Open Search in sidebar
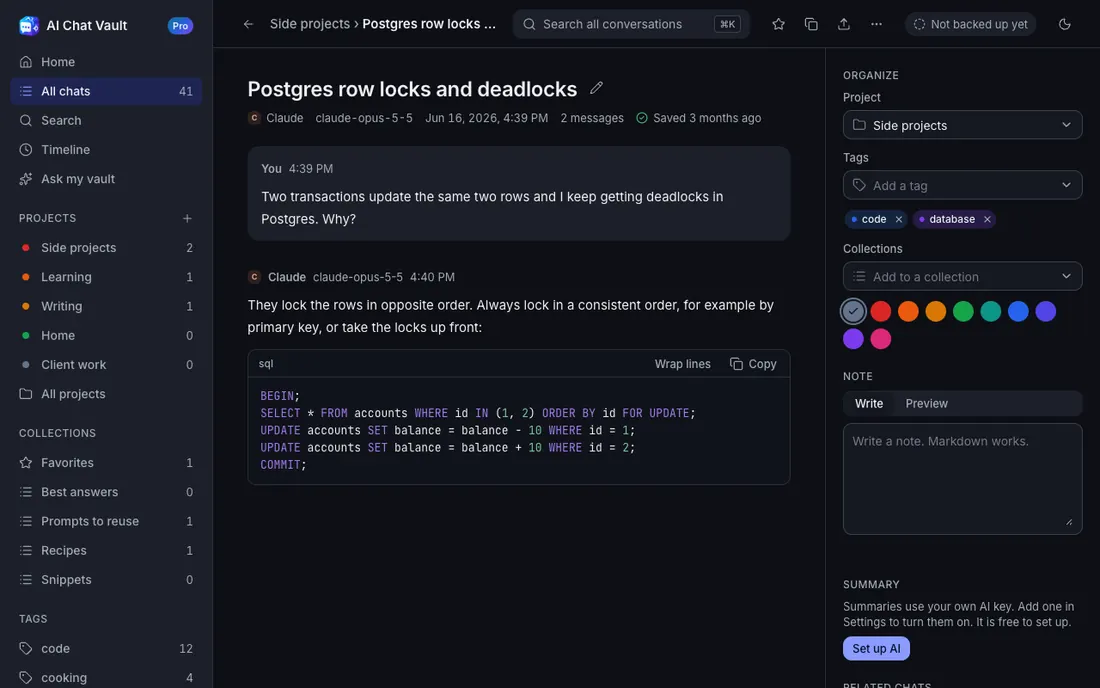 click(x=106, y=121)
